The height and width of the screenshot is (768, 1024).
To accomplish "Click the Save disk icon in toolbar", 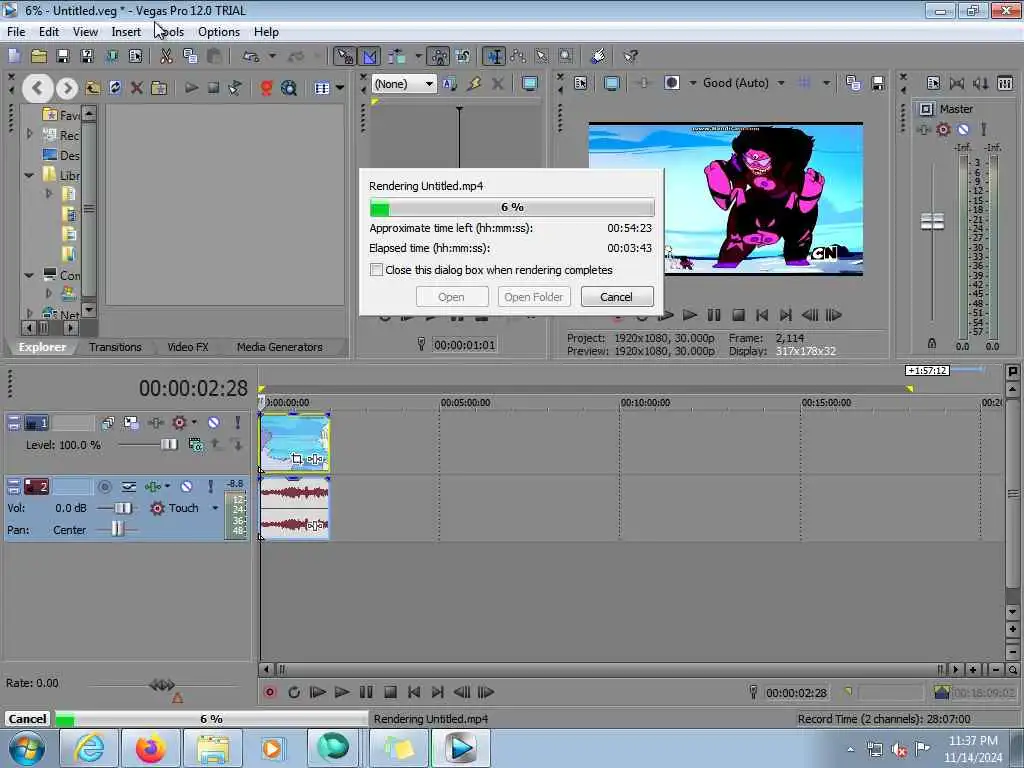I will (x=63, y=56).
